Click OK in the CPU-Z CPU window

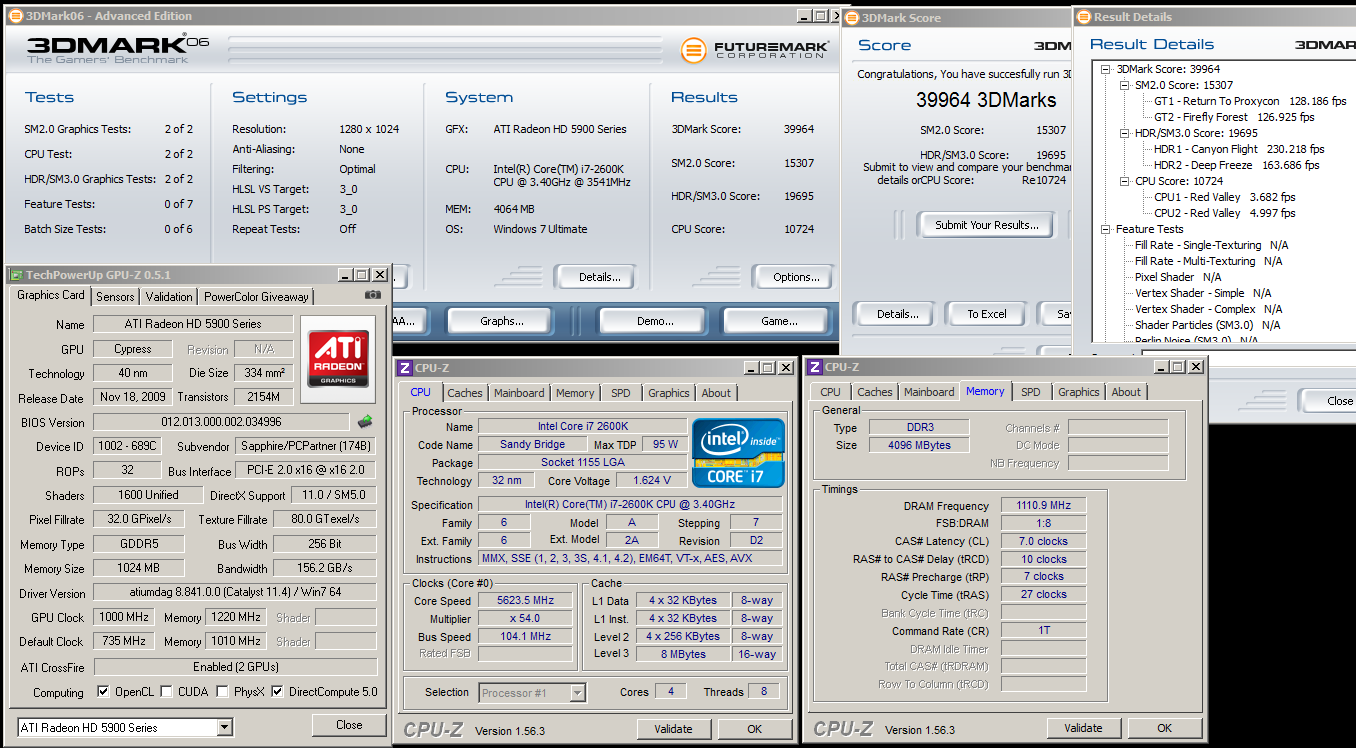754,729
